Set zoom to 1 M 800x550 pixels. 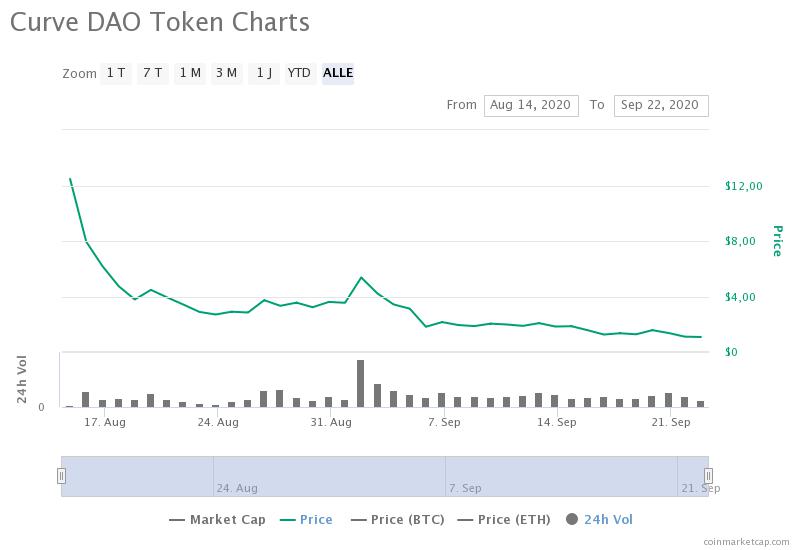(189, 73)
